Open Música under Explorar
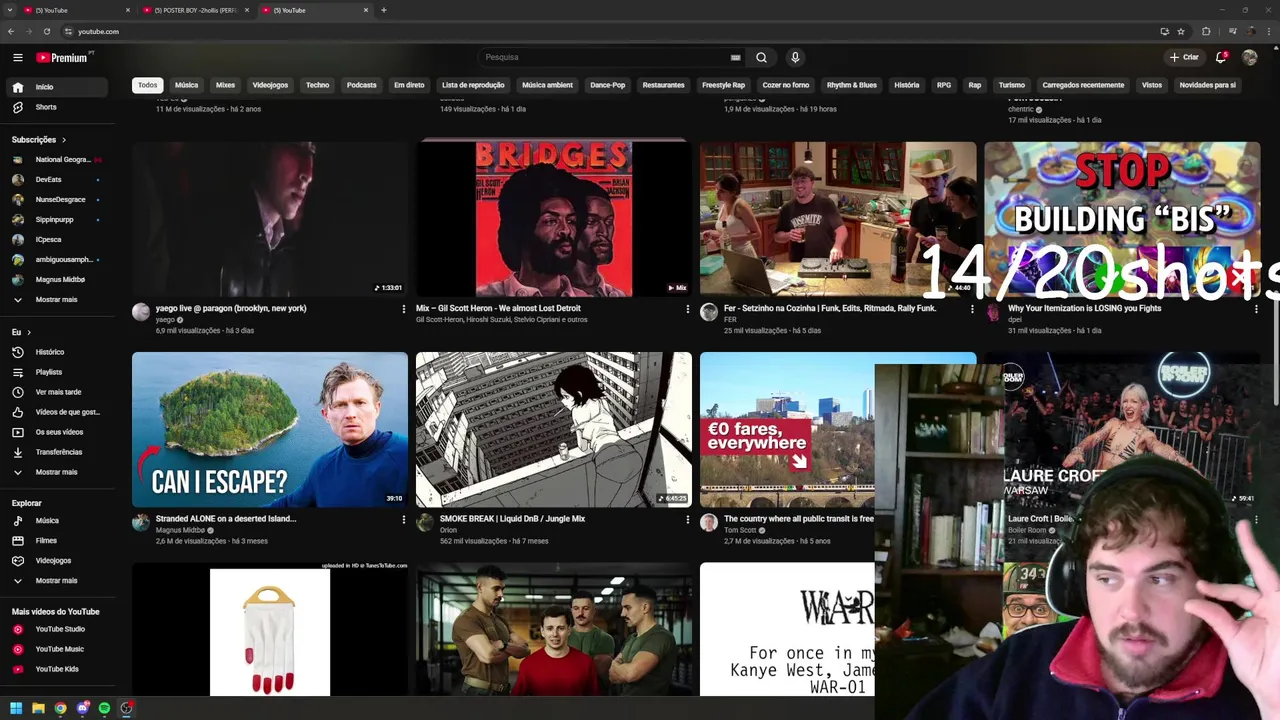The width and height of the screenshot is (1280, 720). (57, 521)
